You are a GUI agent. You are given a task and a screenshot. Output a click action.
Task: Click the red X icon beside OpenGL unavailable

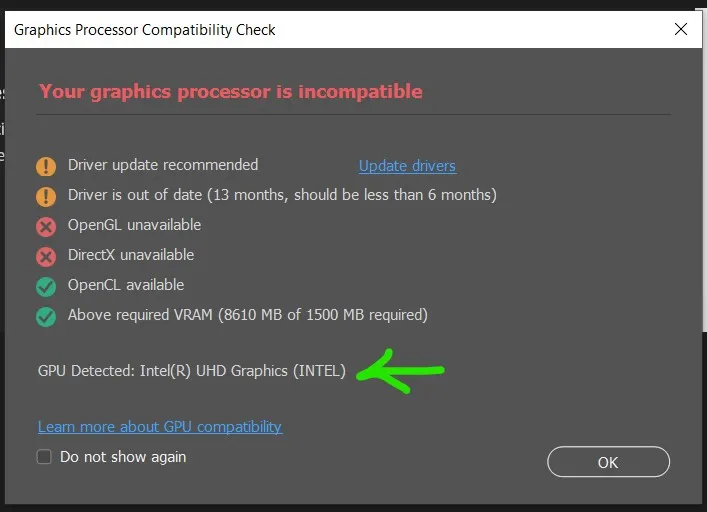click(x=46, y=227)
